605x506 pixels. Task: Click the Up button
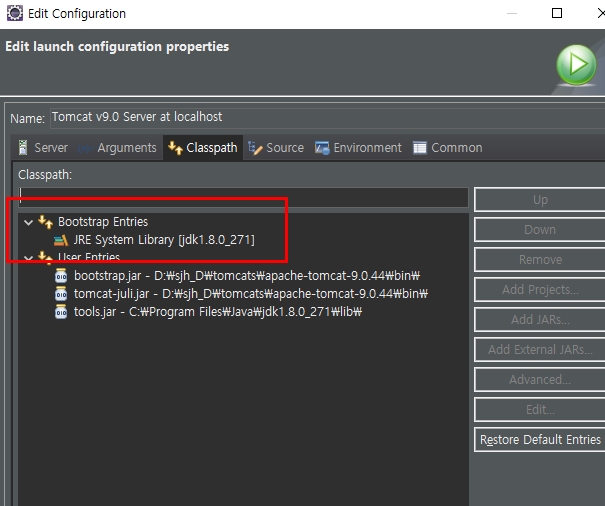540,200
